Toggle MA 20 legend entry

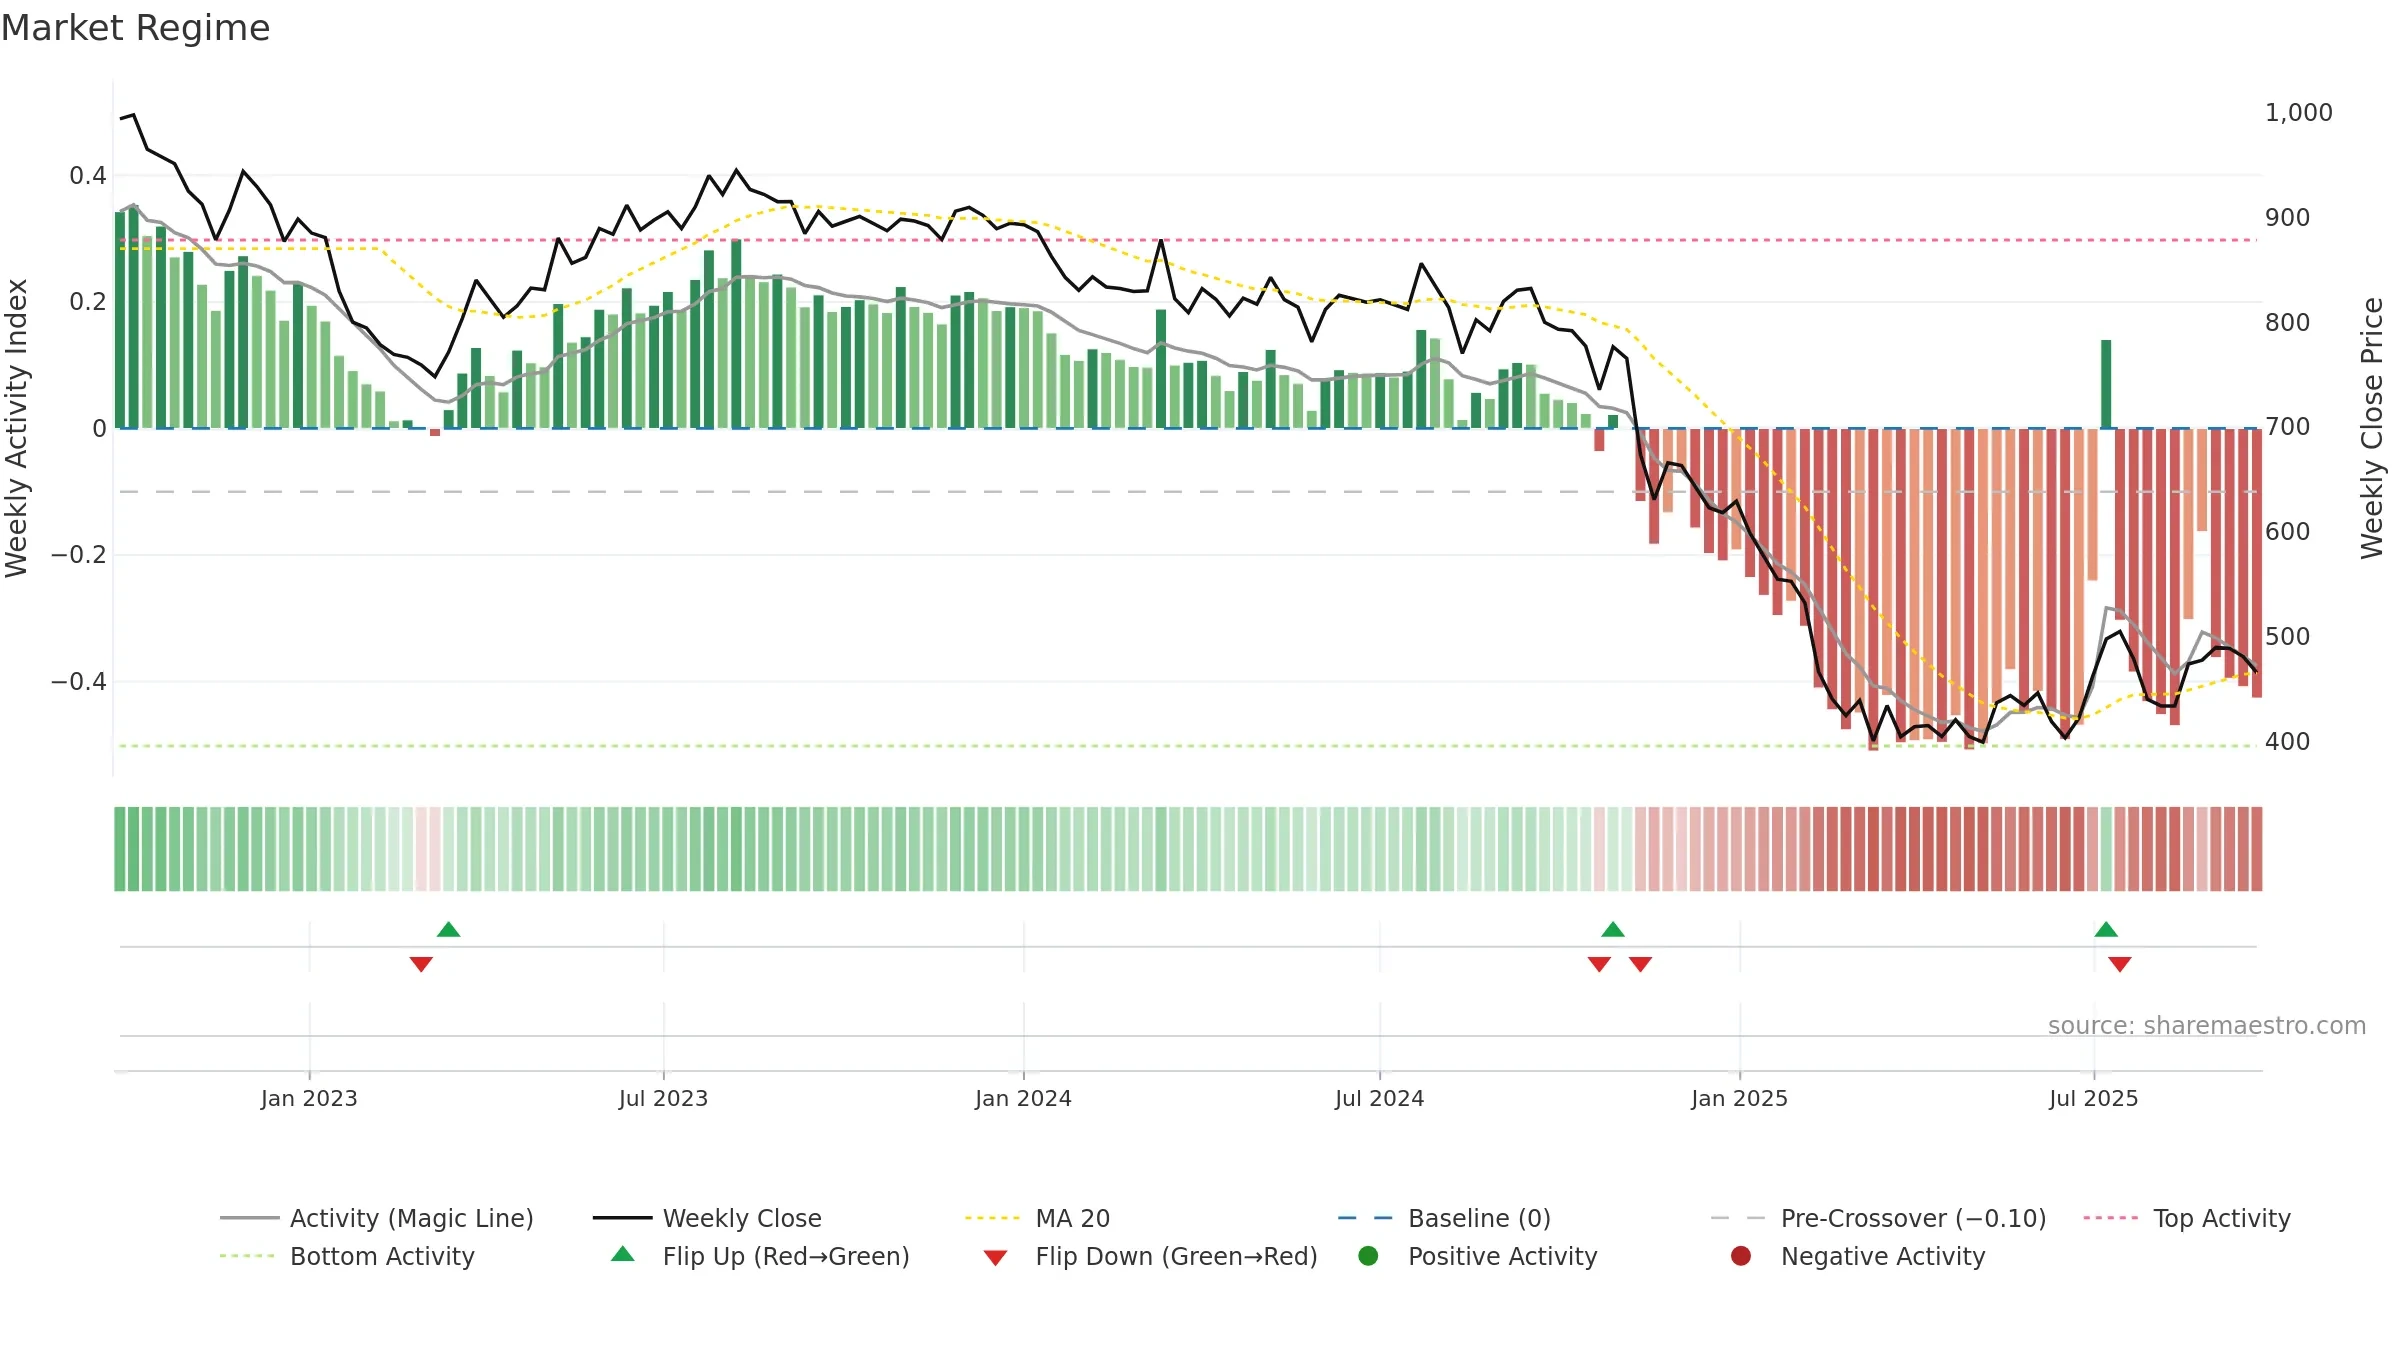(1037, 1218)
